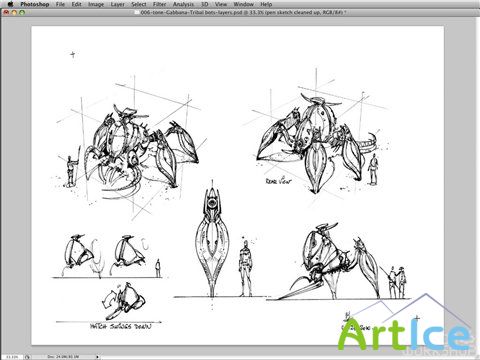Viewport: 480px width, 360px height.
Task: Open the Select menu
Action: pos(139,4)
